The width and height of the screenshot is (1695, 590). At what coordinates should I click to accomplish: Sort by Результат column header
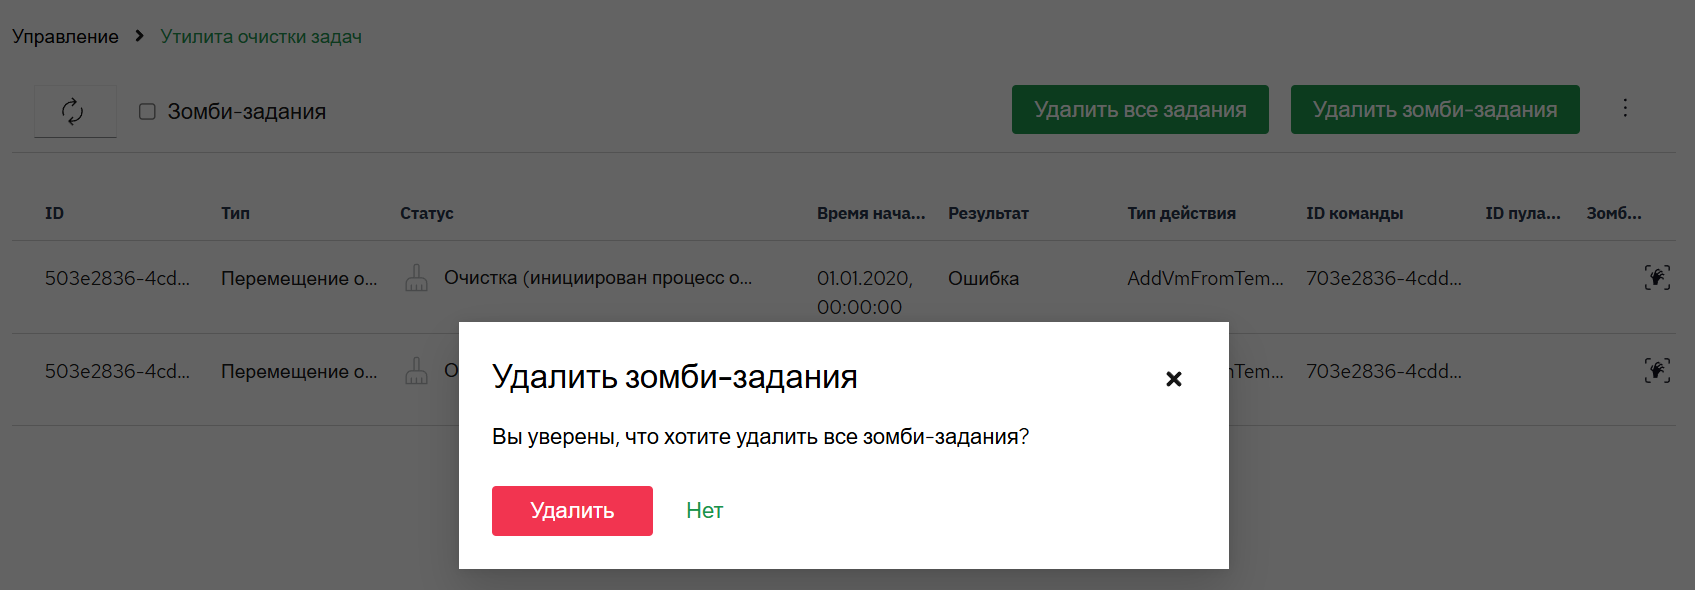click(988, 213)
